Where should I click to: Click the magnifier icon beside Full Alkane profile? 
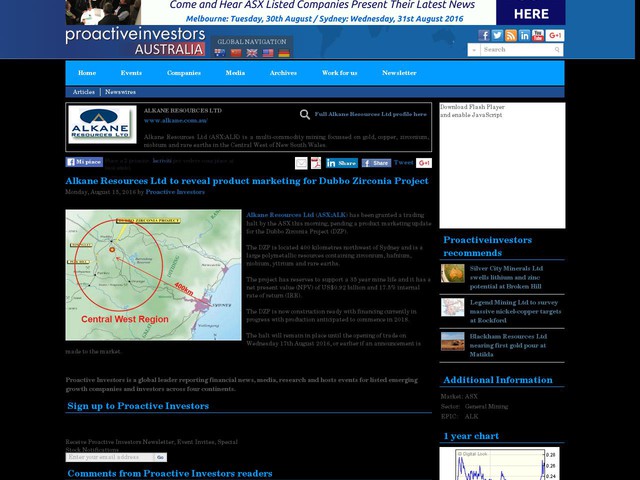(x=305, y=115)
